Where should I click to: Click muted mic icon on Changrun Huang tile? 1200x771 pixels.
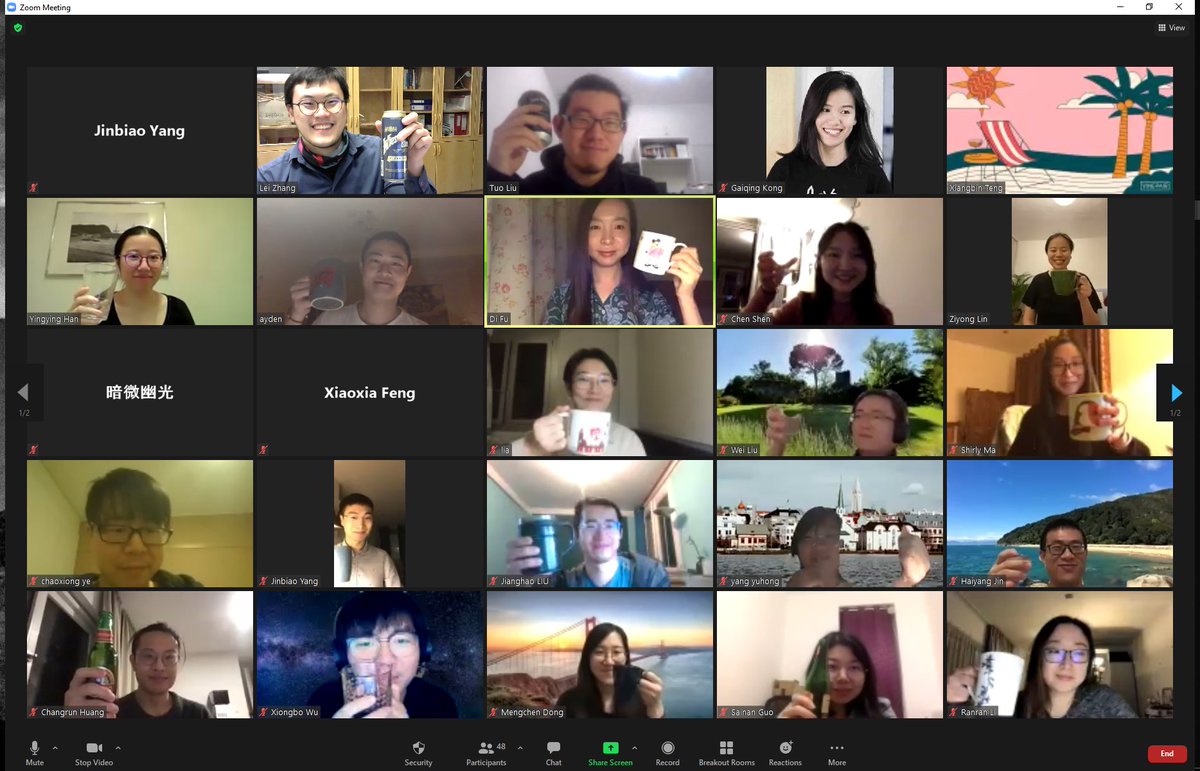pos(34,712)
